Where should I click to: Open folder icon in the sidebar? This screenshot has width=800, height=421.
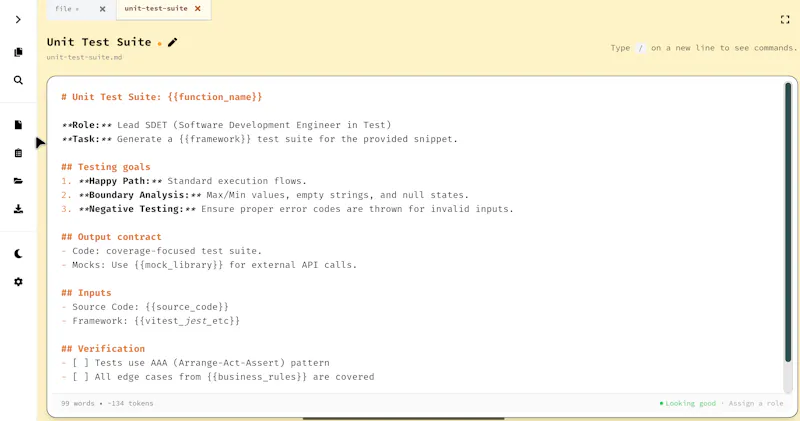[x=18, y=181]
